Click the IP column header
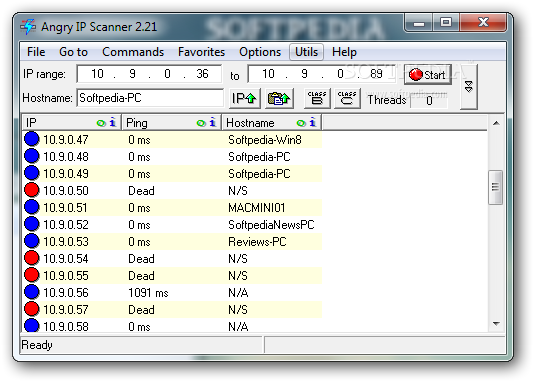Viewport: 534px width, 382px height. pos(72,123)
